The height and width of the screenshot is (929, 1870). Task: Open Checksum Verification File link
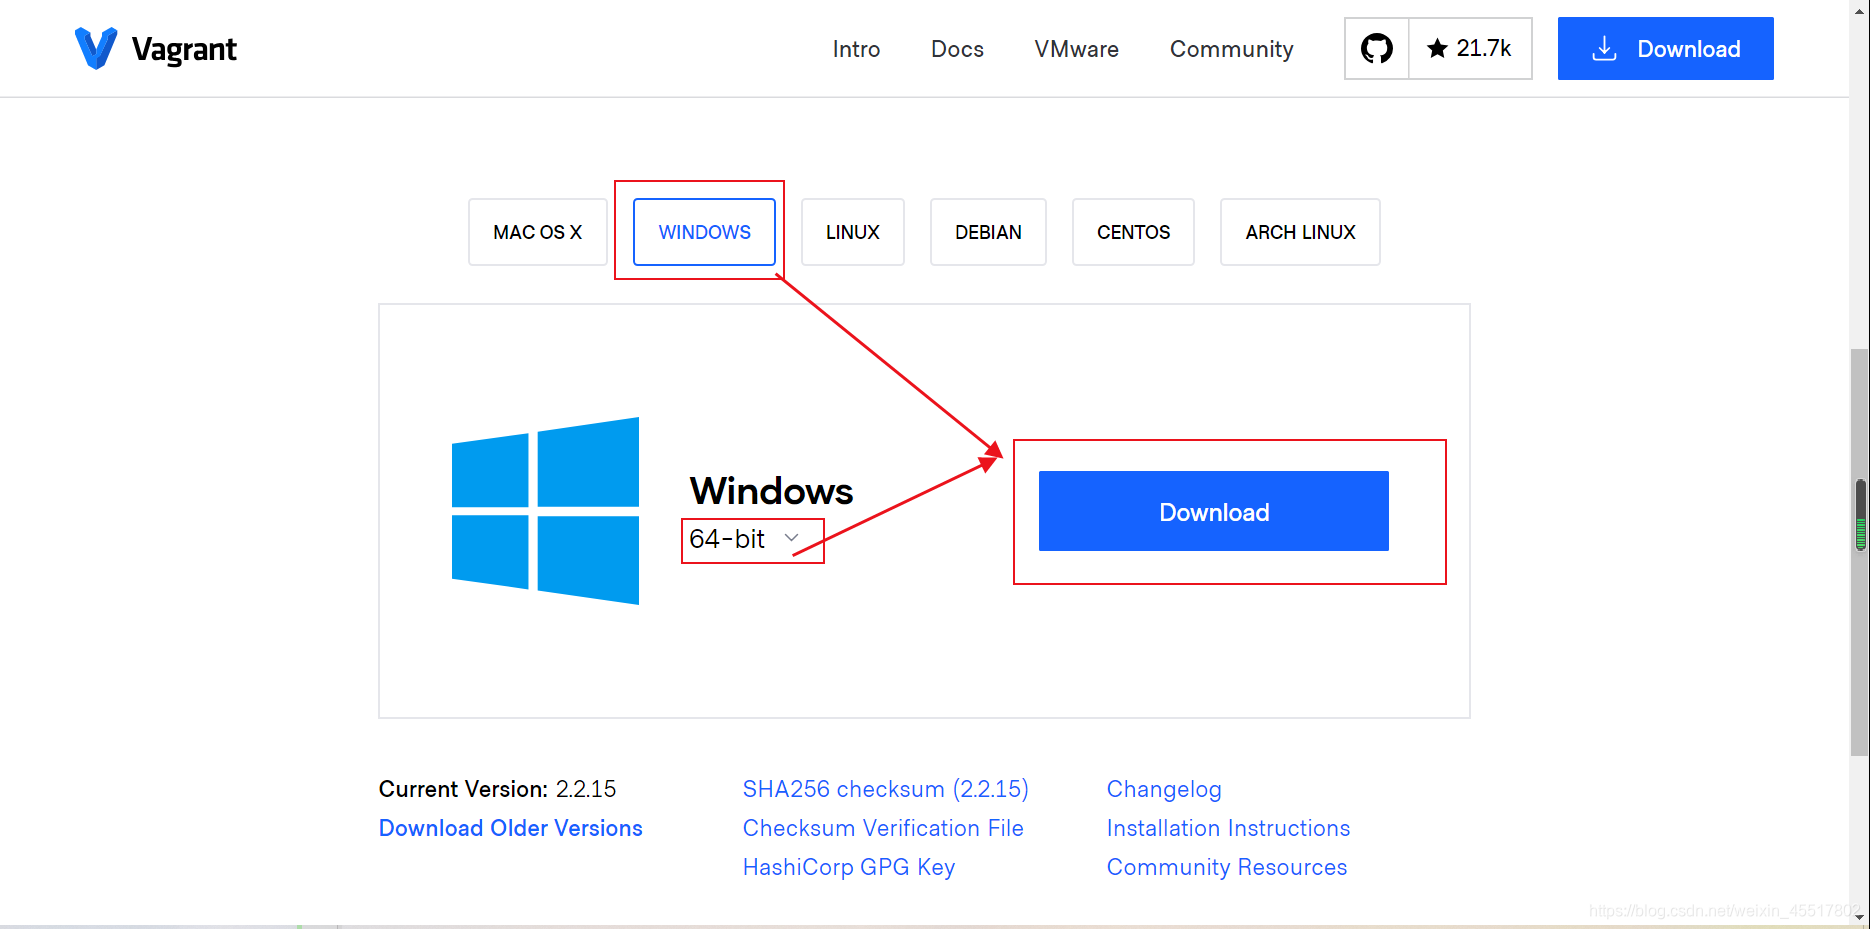883,828
